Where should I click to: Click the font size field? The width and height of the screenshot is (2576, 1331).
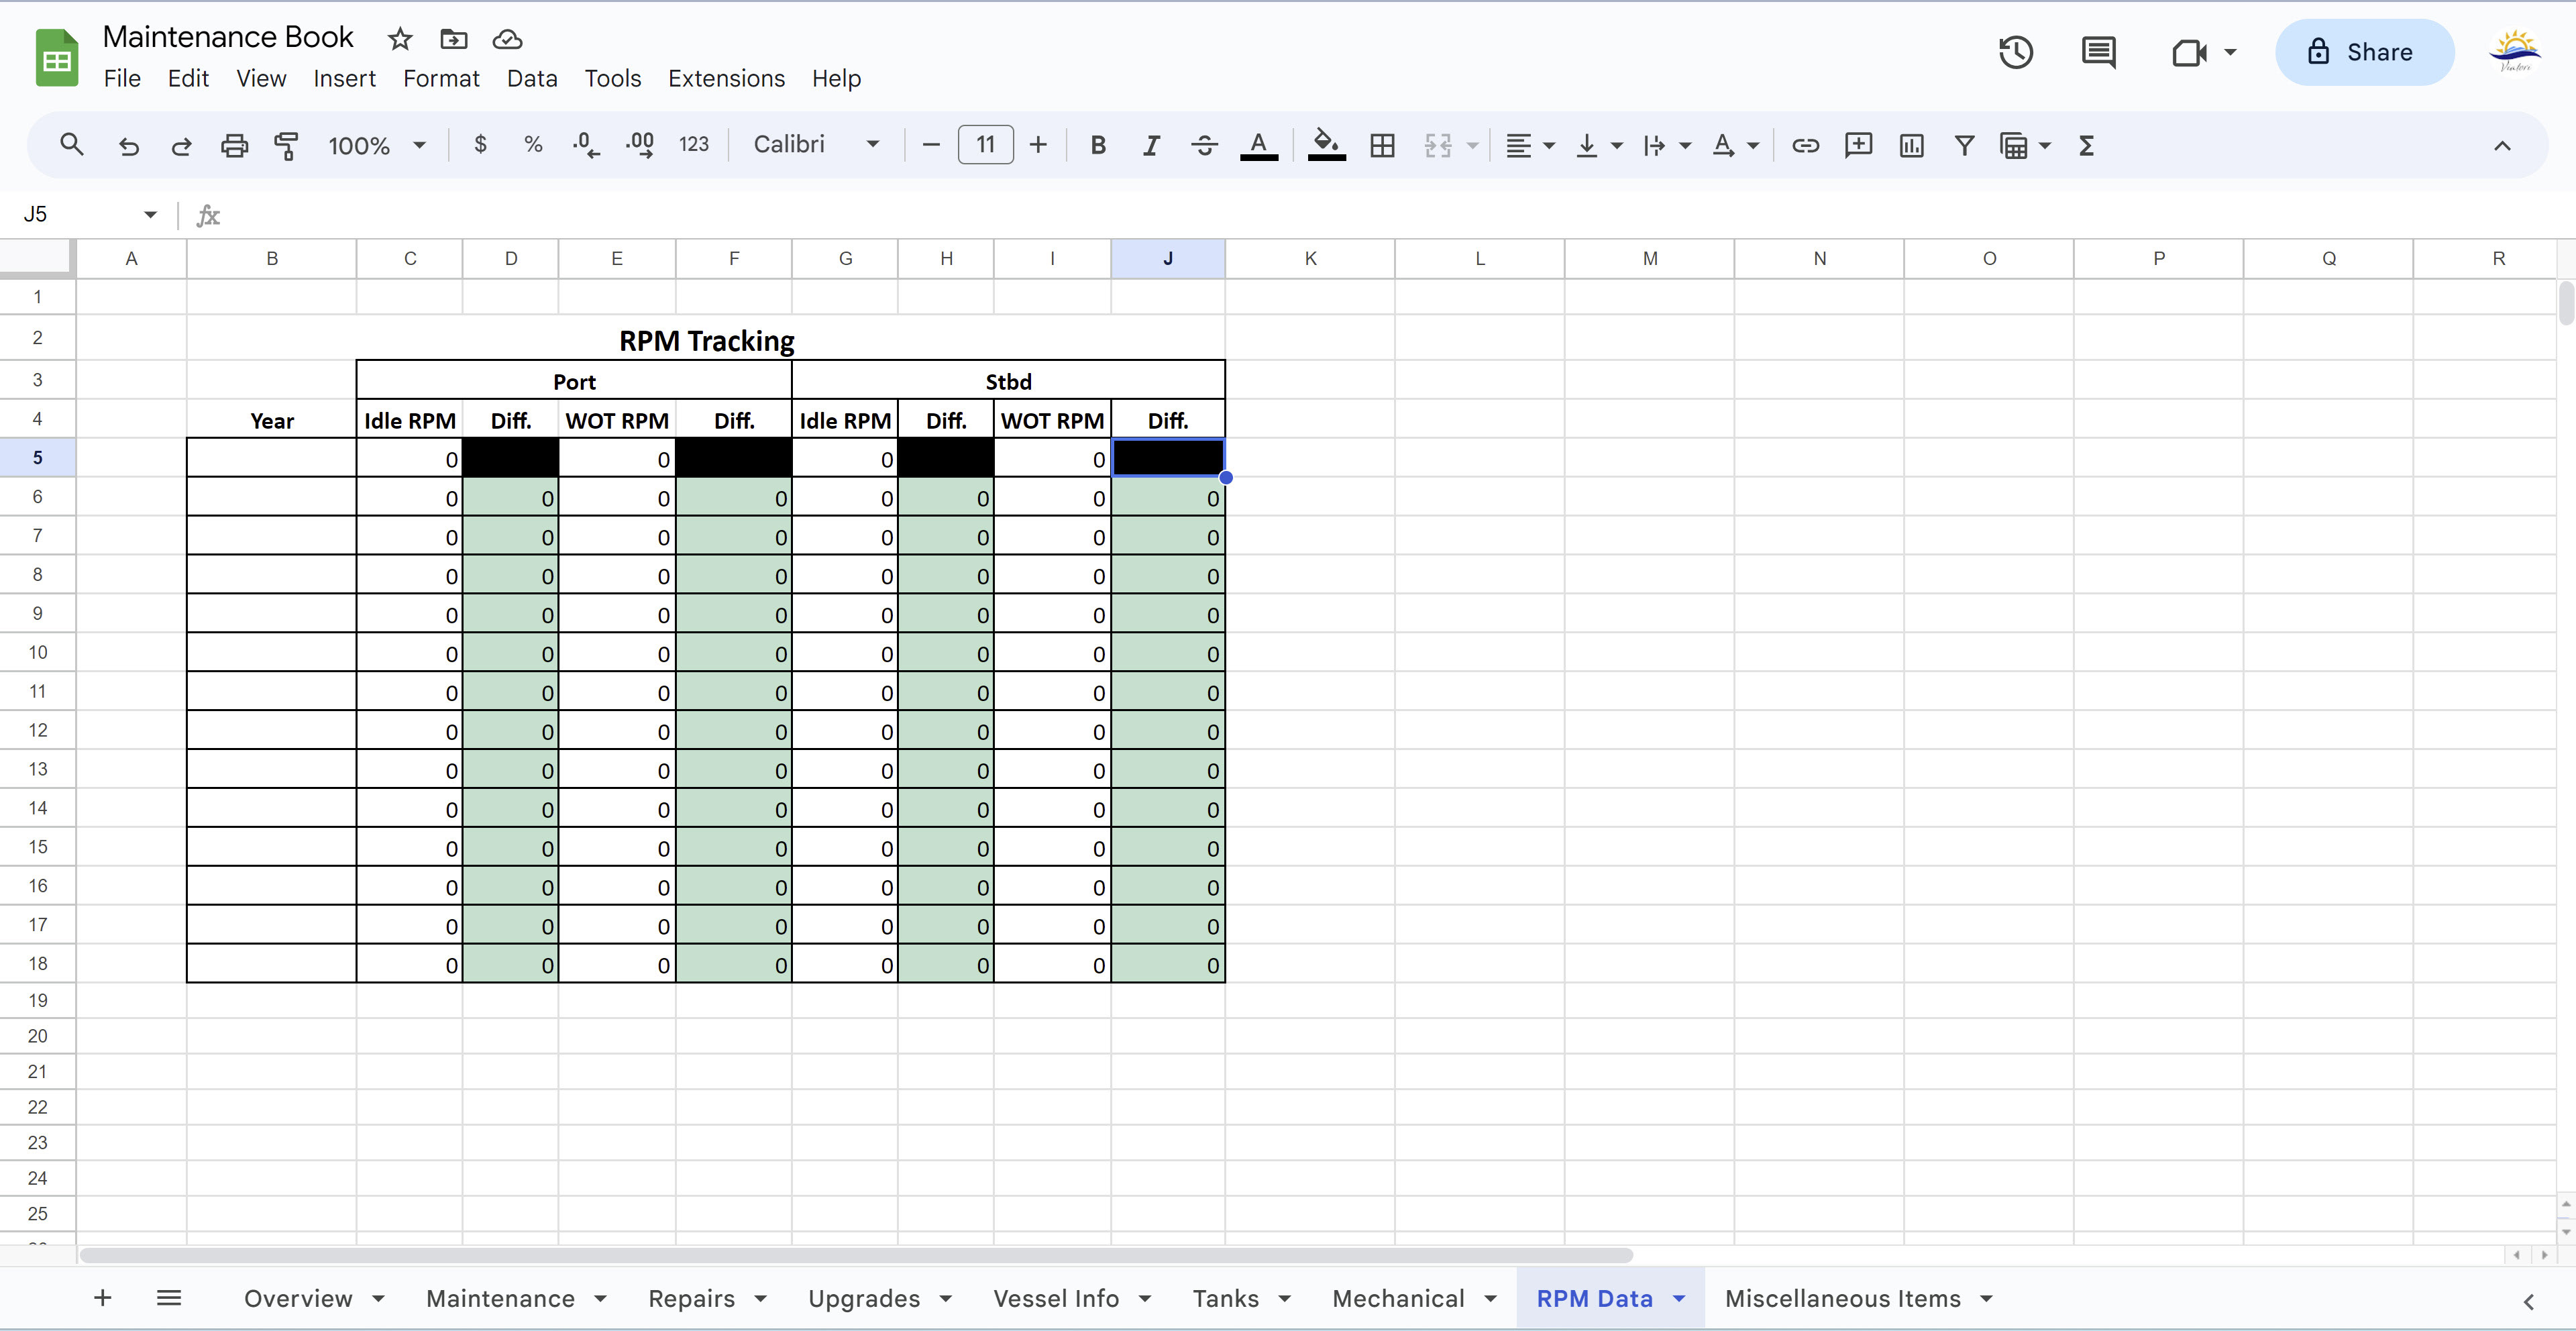985,145
